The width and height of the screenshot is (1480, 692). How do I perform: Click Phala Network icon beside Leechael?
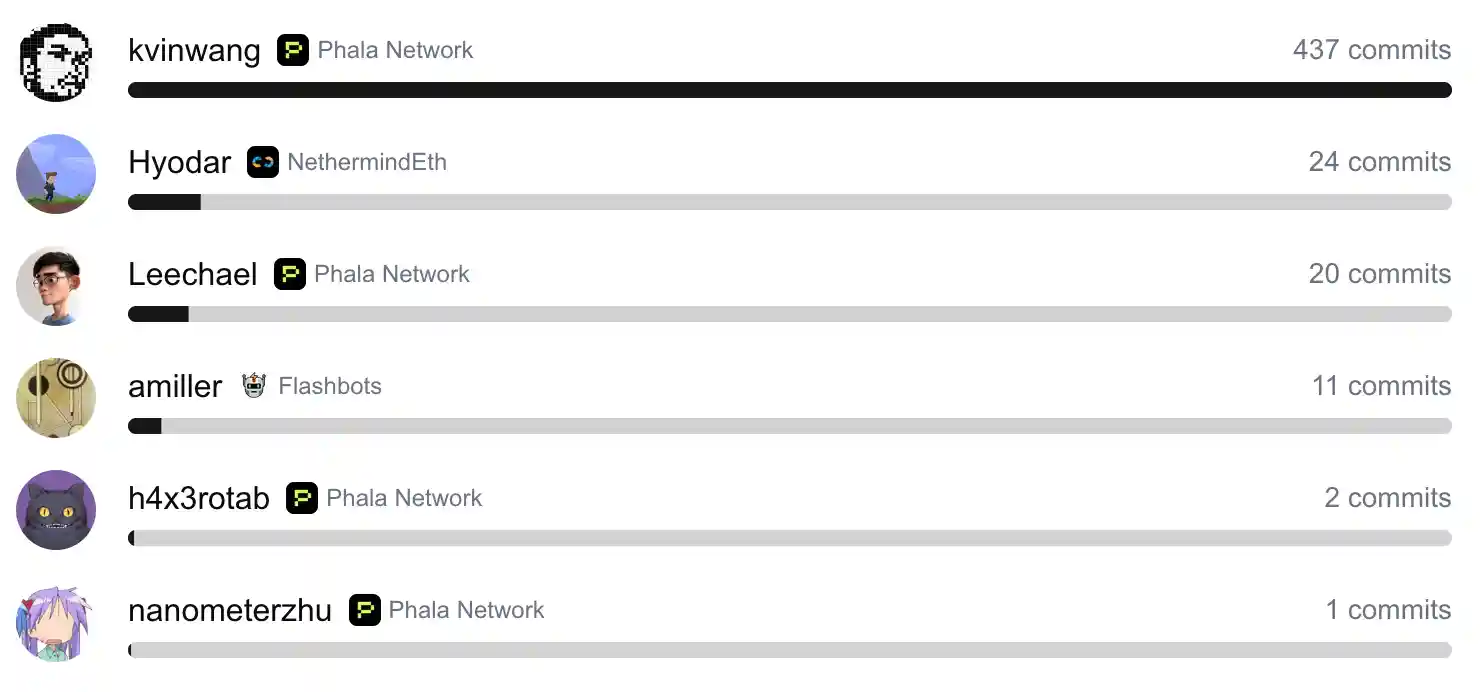click(290, 274)
